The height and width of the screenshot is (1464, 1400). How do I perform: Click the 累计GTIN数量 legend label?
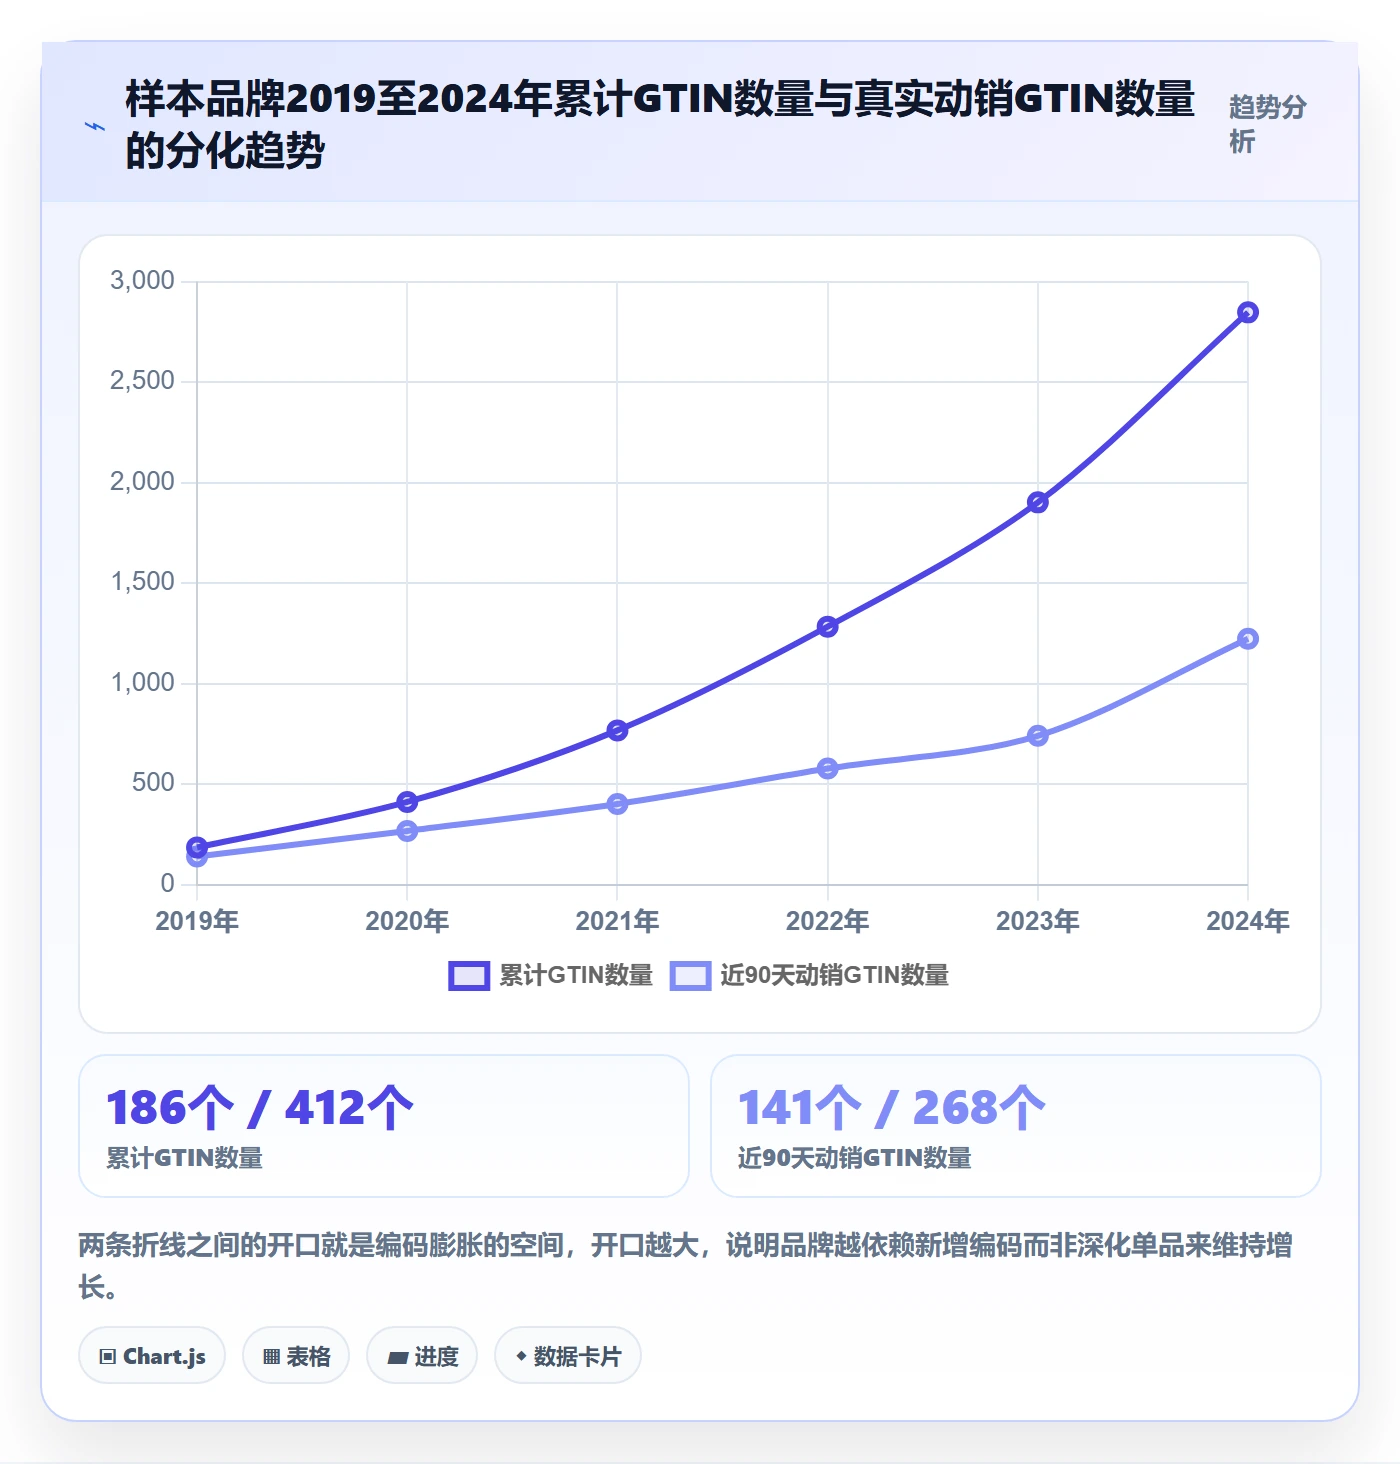point(576,975)
